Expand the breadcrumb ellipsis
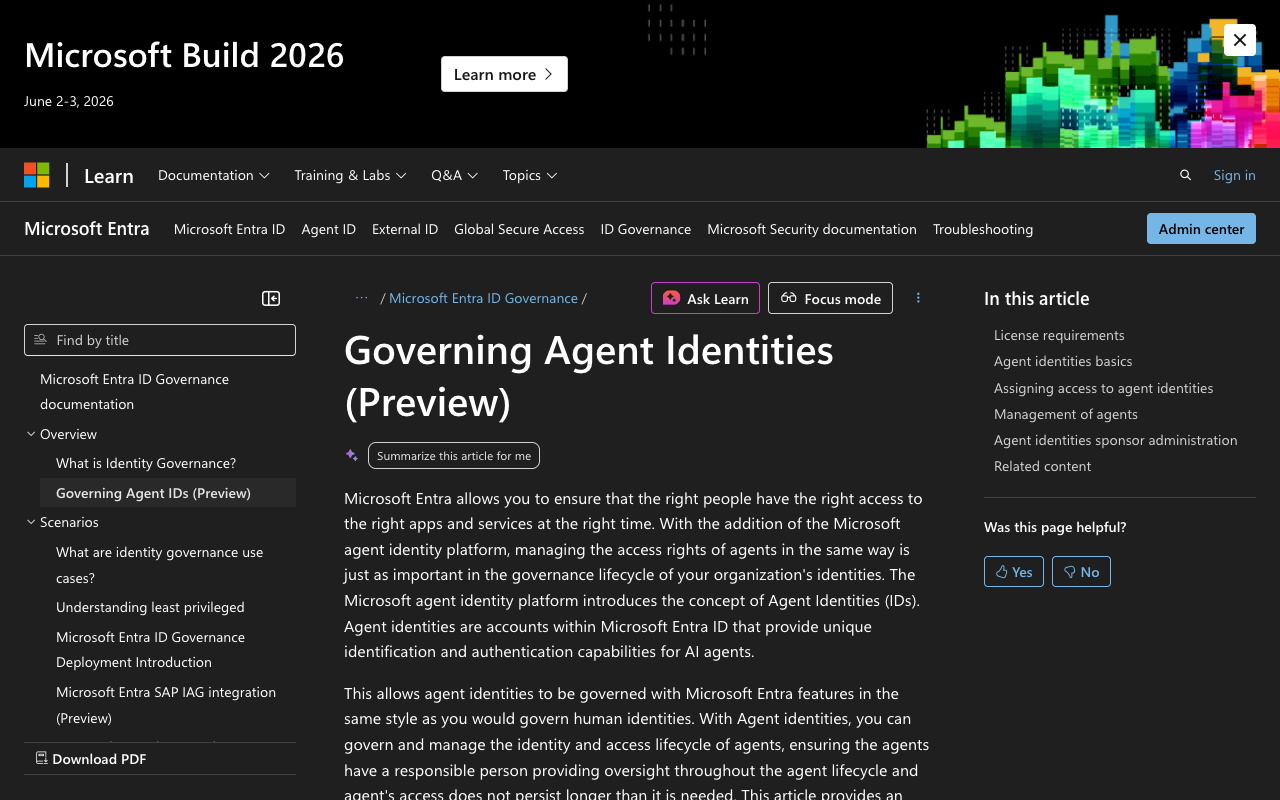1280x800 pixels. point(362,298)
